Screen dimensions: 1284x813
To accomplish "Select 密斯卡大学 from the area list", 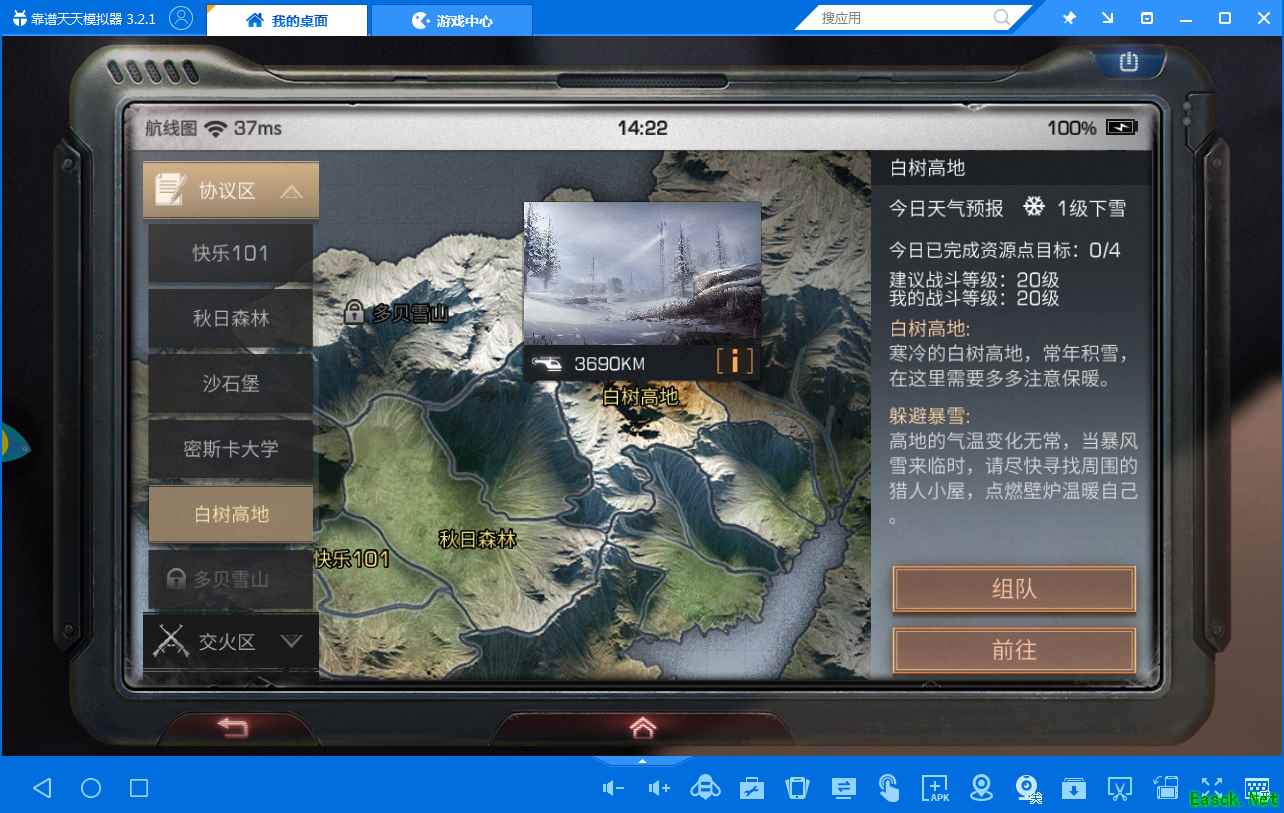I will 231,449.
